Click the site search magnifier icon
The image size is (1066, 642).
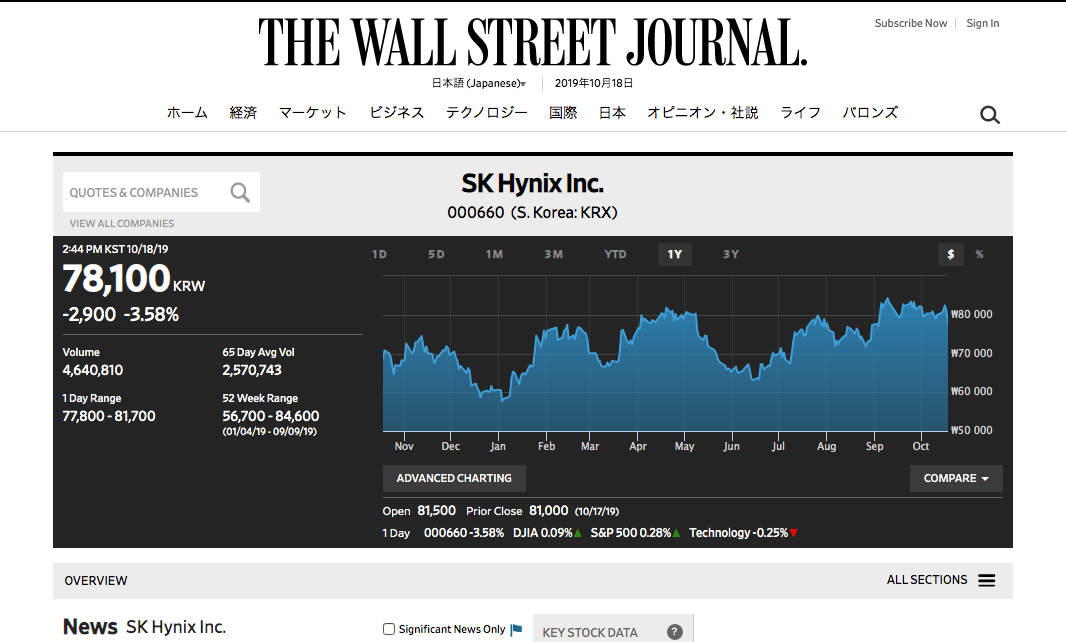pyautogui.click(x=990, y=115)
